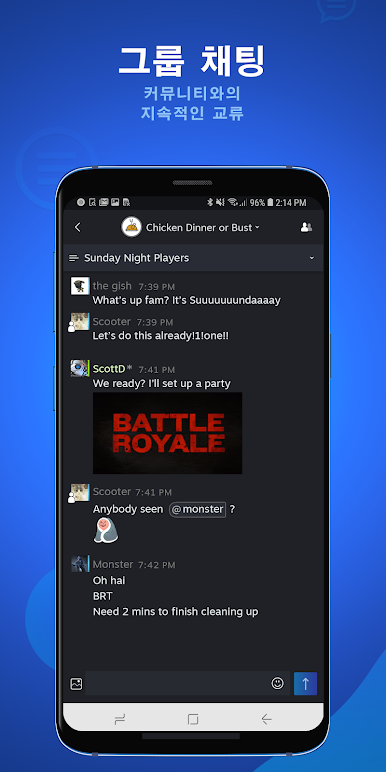This screenshot has width=386, height=772.
Task: Send the message with the arrow button
Action: tap(305, 683)
